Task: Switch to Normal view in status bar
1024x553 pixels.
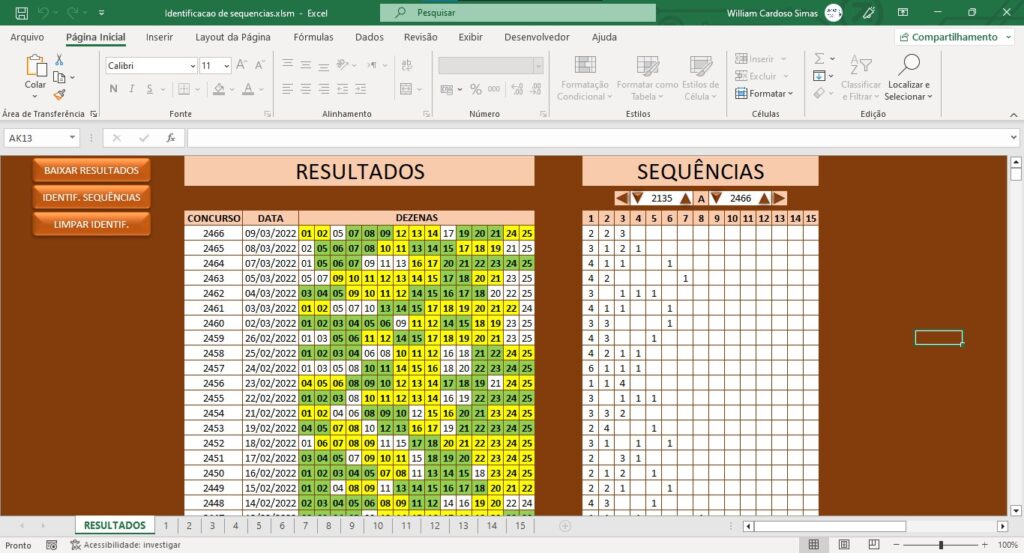Action: (x=814, y=545)
